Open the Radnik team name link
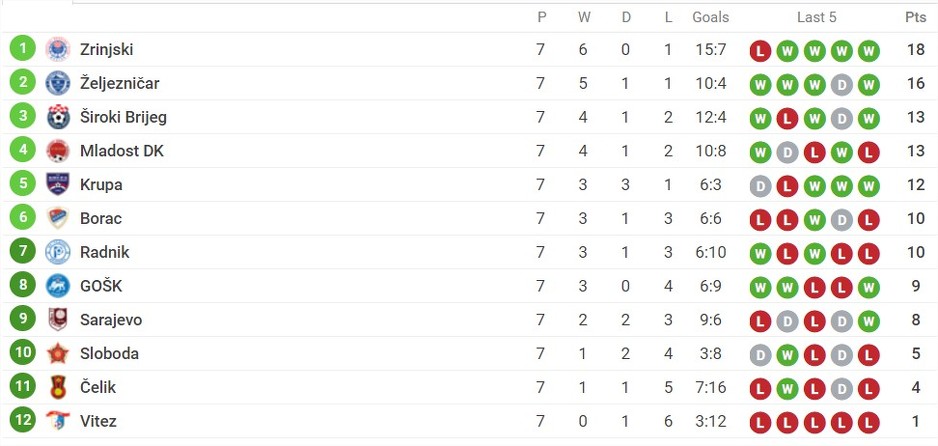 (x=105, y=252)
